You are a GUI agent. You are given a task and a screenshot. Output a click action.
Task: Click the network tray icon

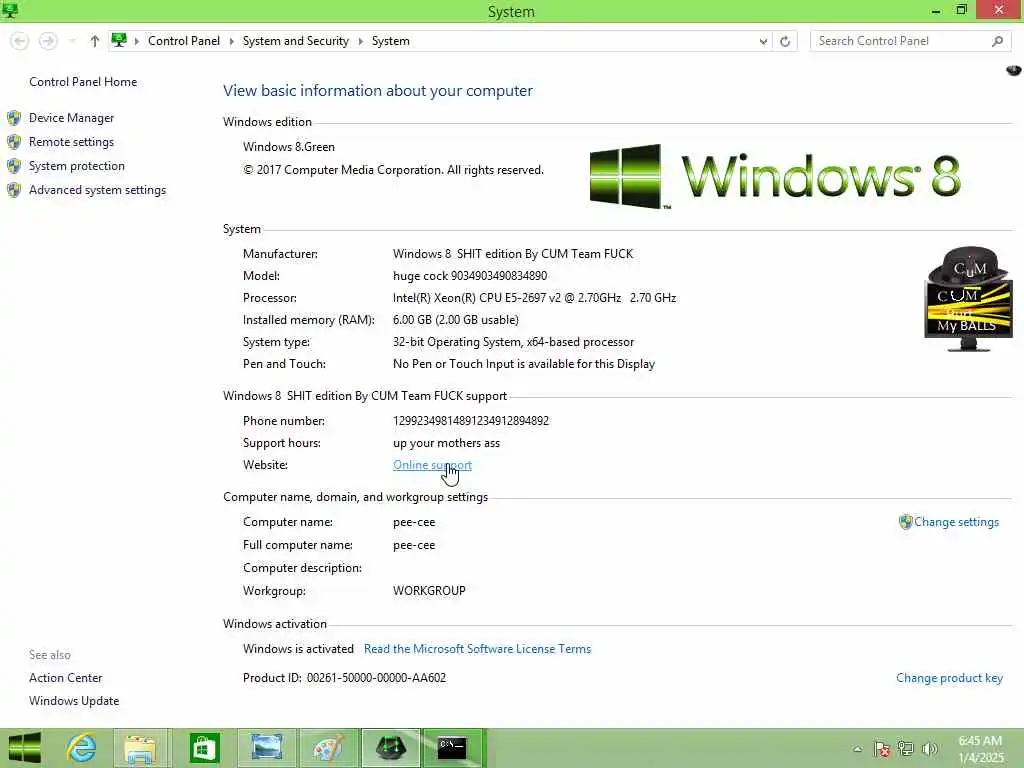pyautogui.click(x=906, y=748)
